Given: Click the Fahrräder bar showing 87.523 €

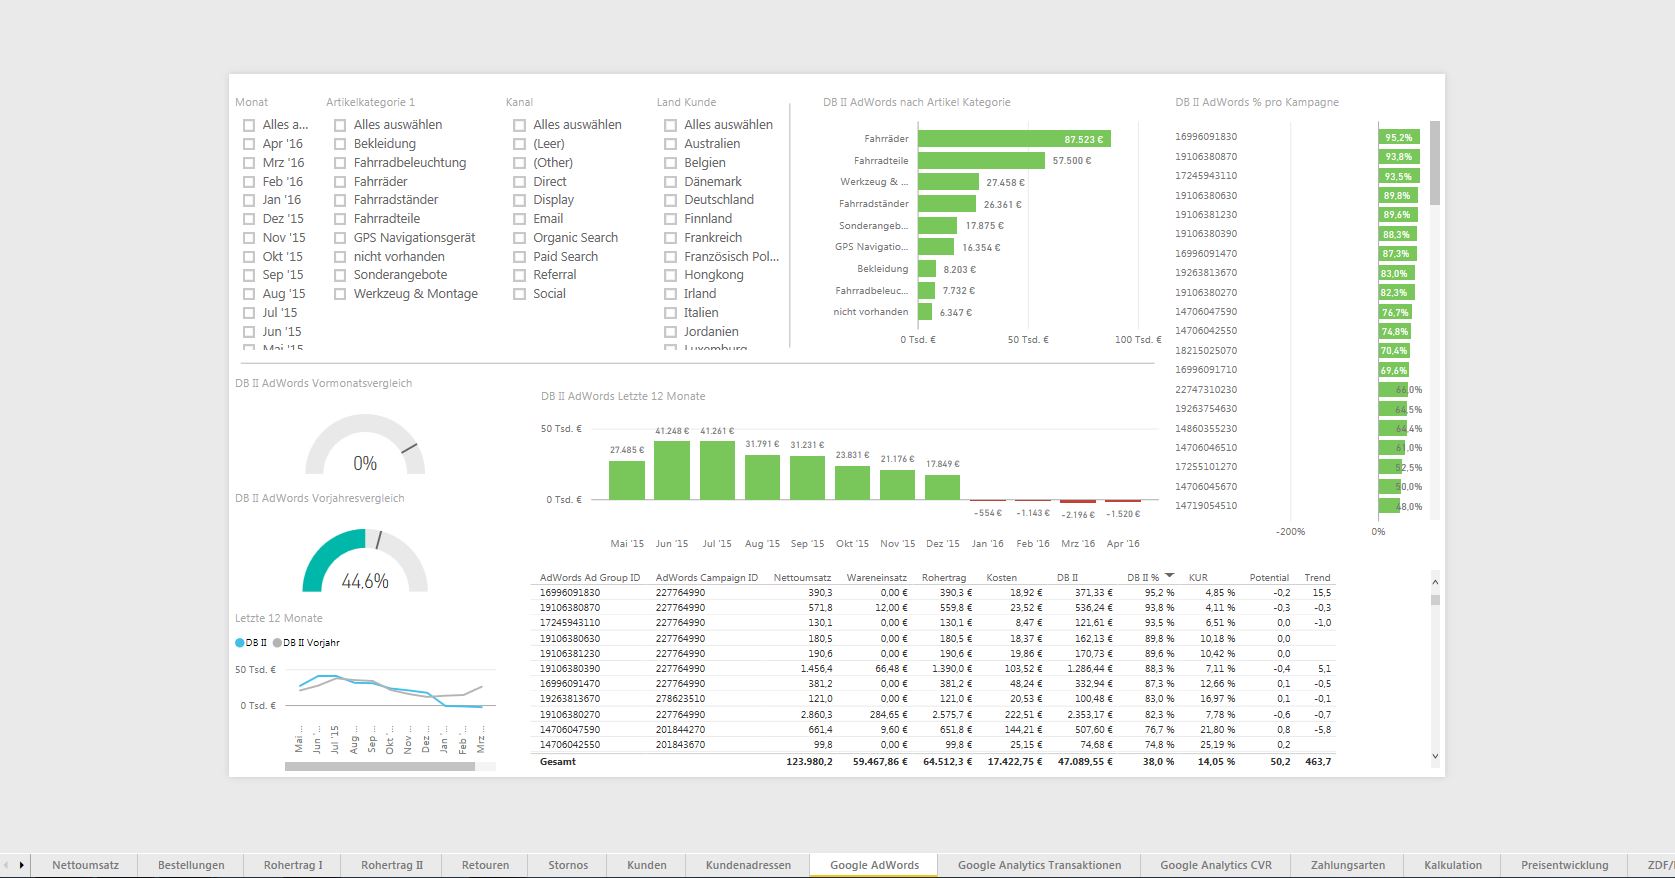Looking at the screenshot, I should pos(1014,139).
